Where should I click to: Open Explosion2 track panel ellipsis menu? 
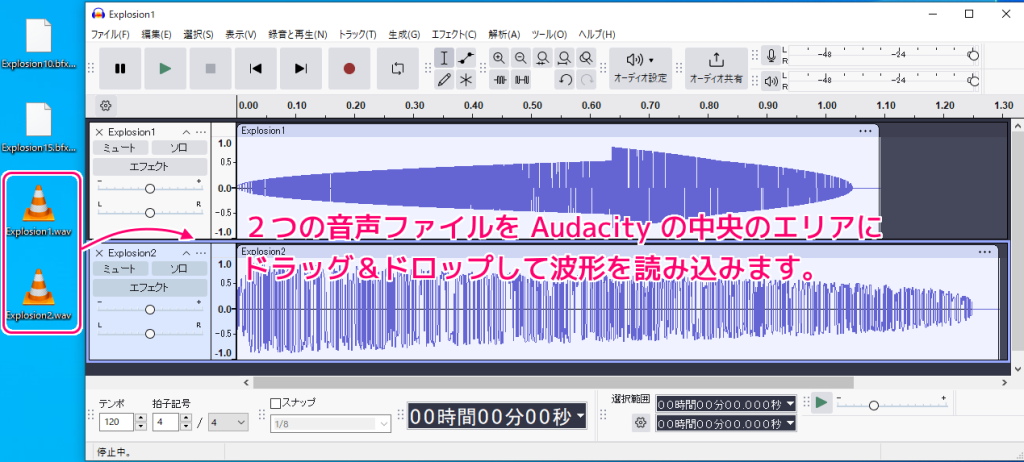[x=200, y=253]
